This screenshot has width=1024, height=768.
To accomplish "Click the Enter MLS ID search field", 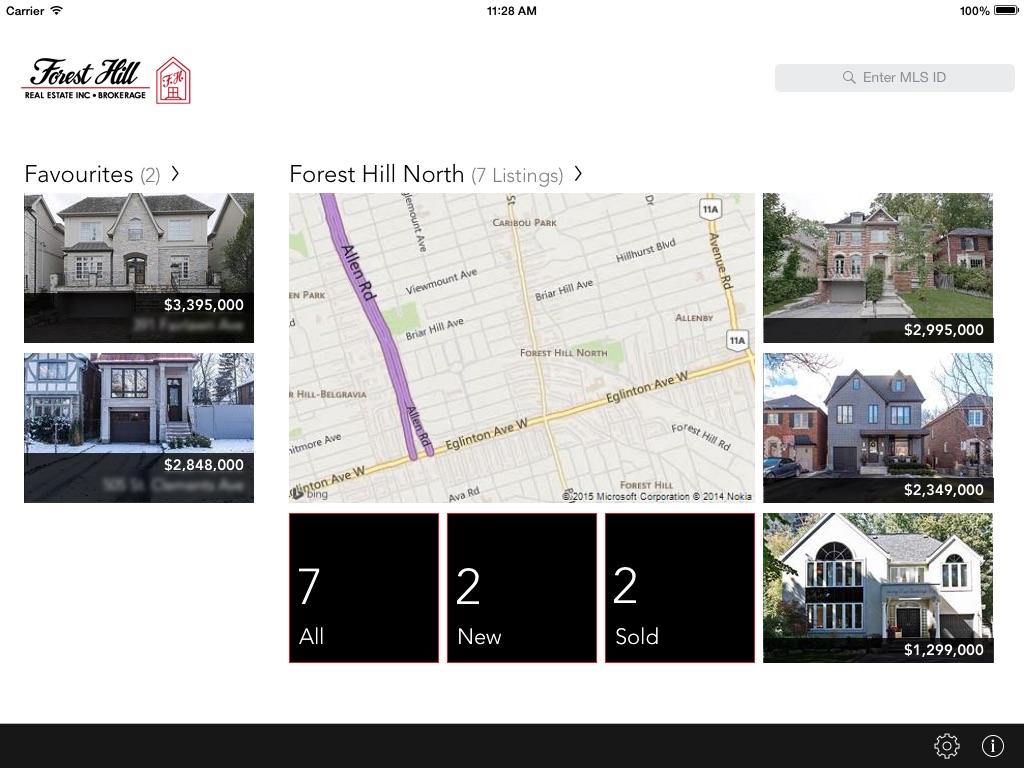I will 895,78.
